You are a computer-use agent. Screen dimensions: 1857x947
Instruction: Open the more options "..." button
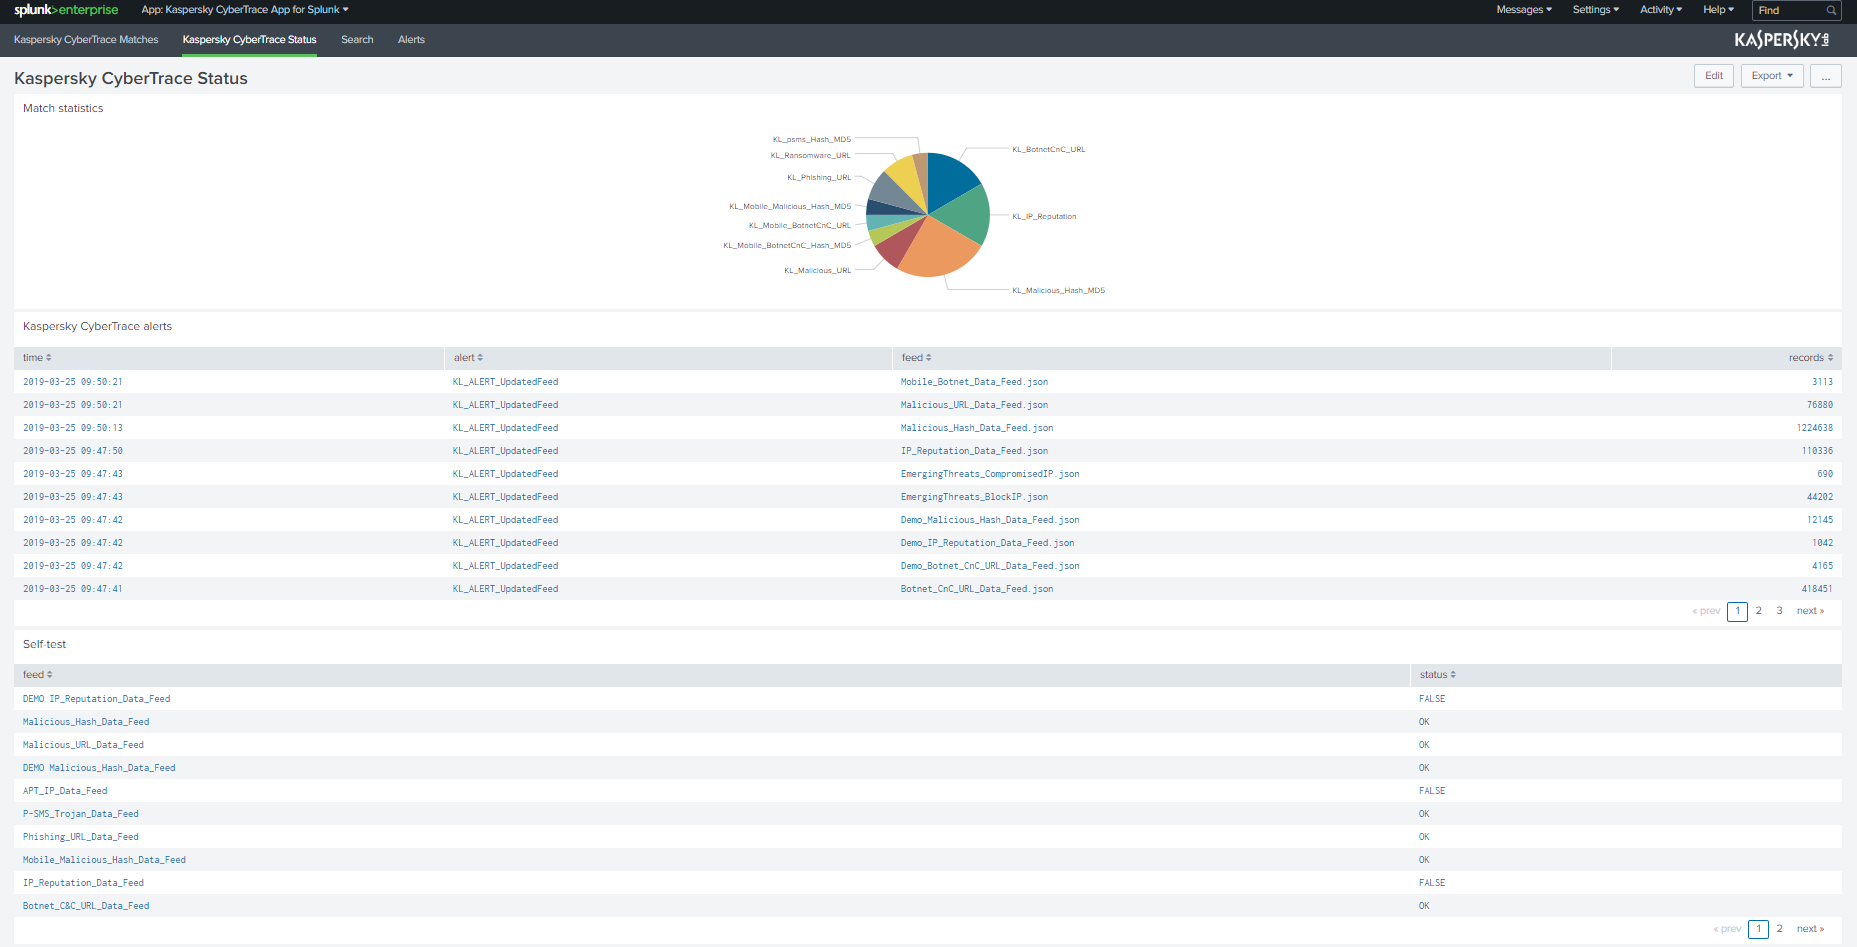tap(1826, 75)
